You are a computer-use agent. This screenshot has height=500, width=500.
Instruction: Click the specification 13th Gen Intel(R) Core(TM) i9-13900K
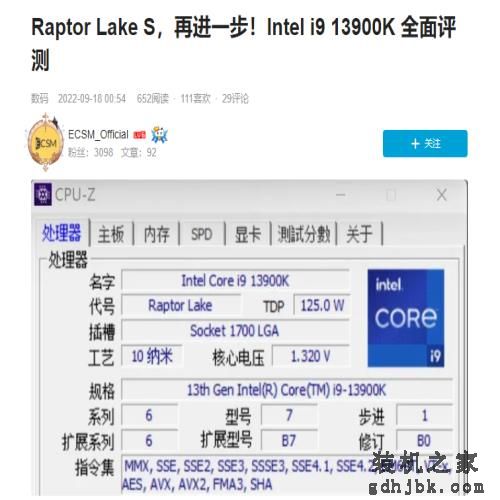[x=287, y=390]
